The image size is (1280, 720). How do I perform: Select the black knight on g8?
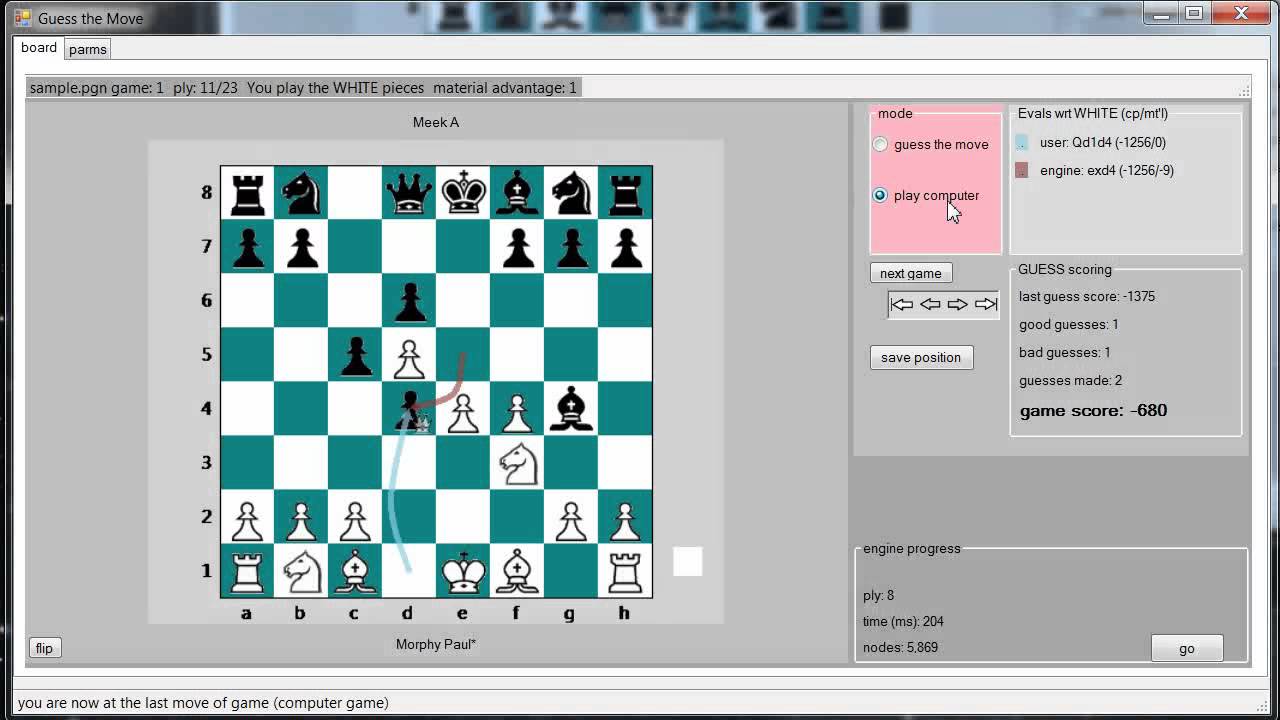[x=571, y=192]
